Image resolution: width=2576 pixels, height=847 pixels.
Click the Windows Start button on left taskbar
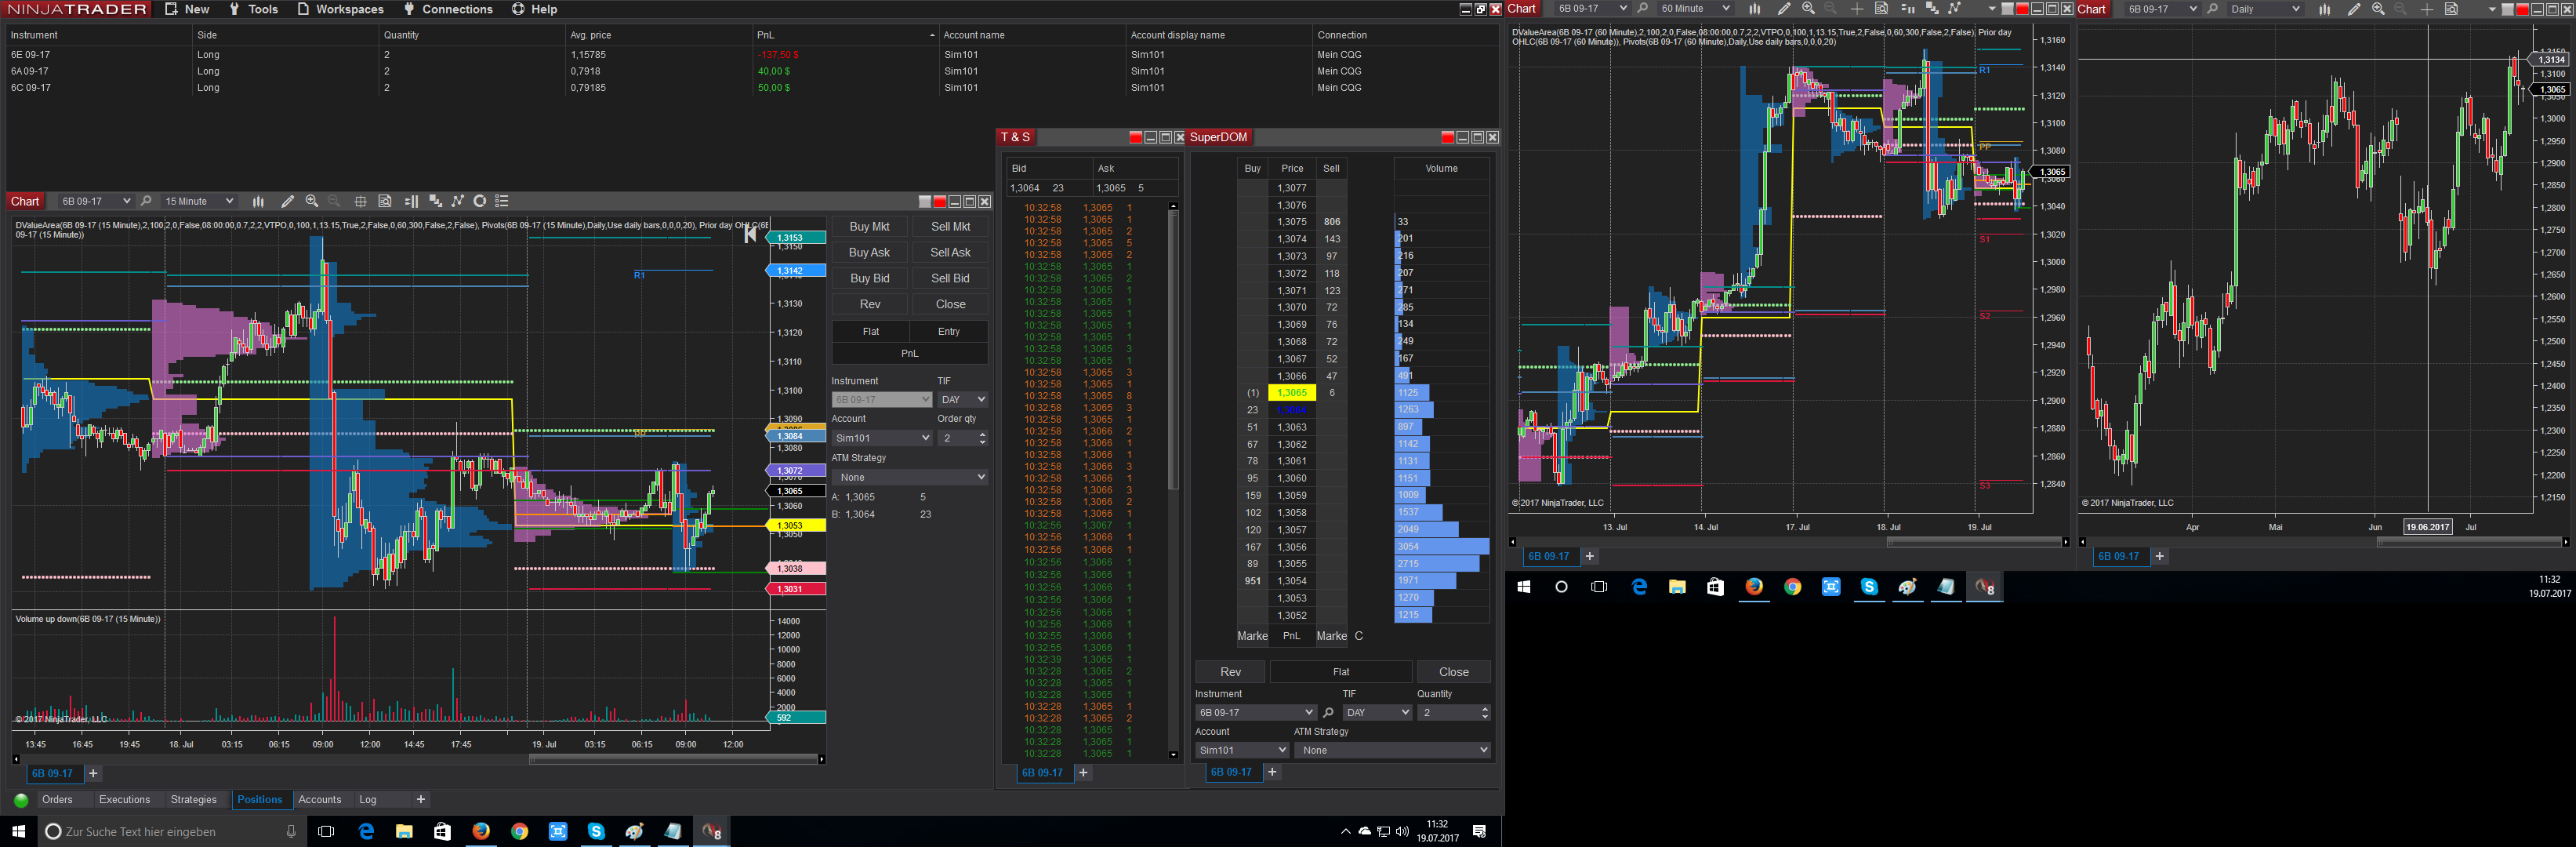click(x=18, y=831)
